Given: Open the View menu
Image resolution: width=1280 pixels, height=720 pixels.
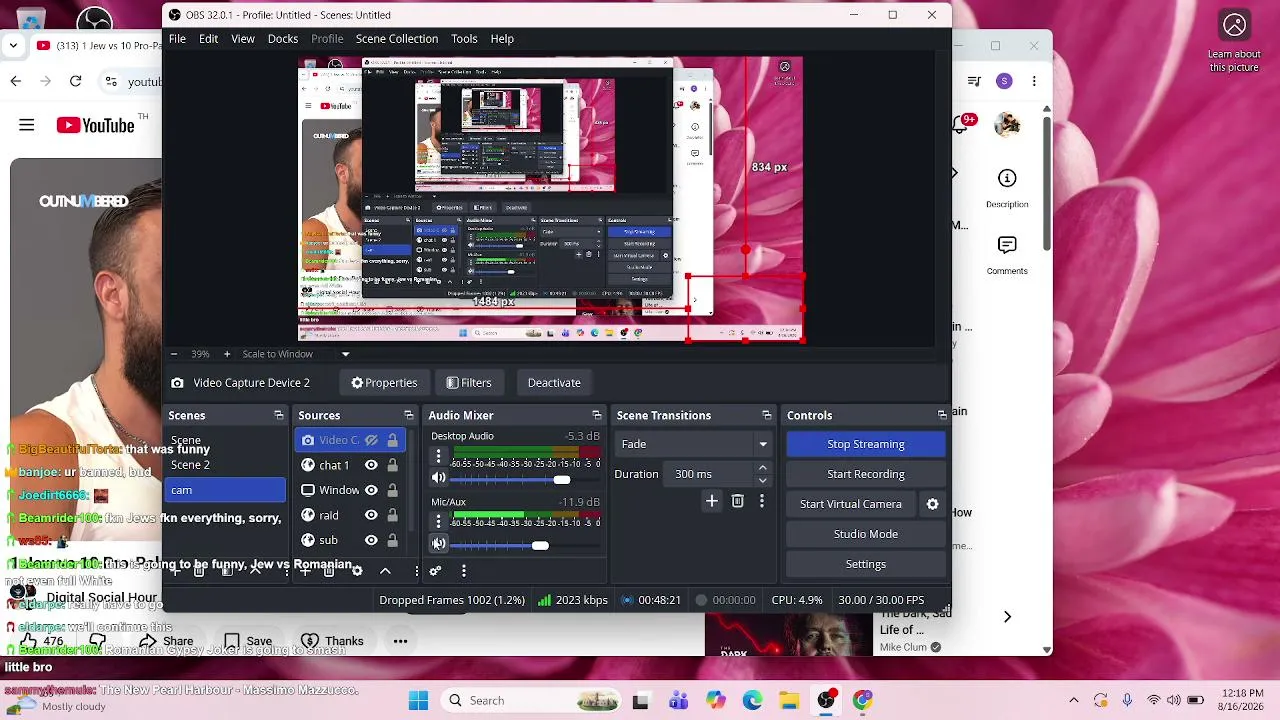Looking at the screenshot, I should click(x=243, y=39).
